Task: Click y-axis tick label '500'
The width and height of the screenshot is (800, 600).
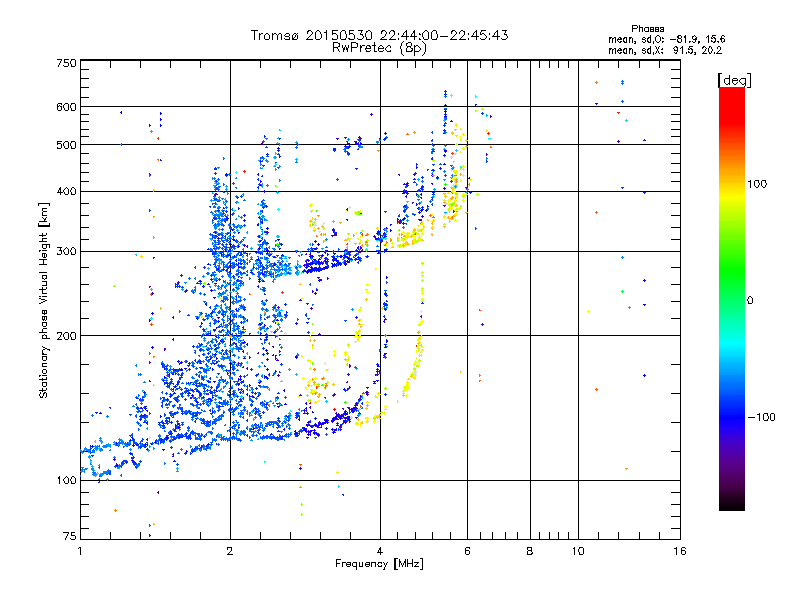Action: (66, 145)
